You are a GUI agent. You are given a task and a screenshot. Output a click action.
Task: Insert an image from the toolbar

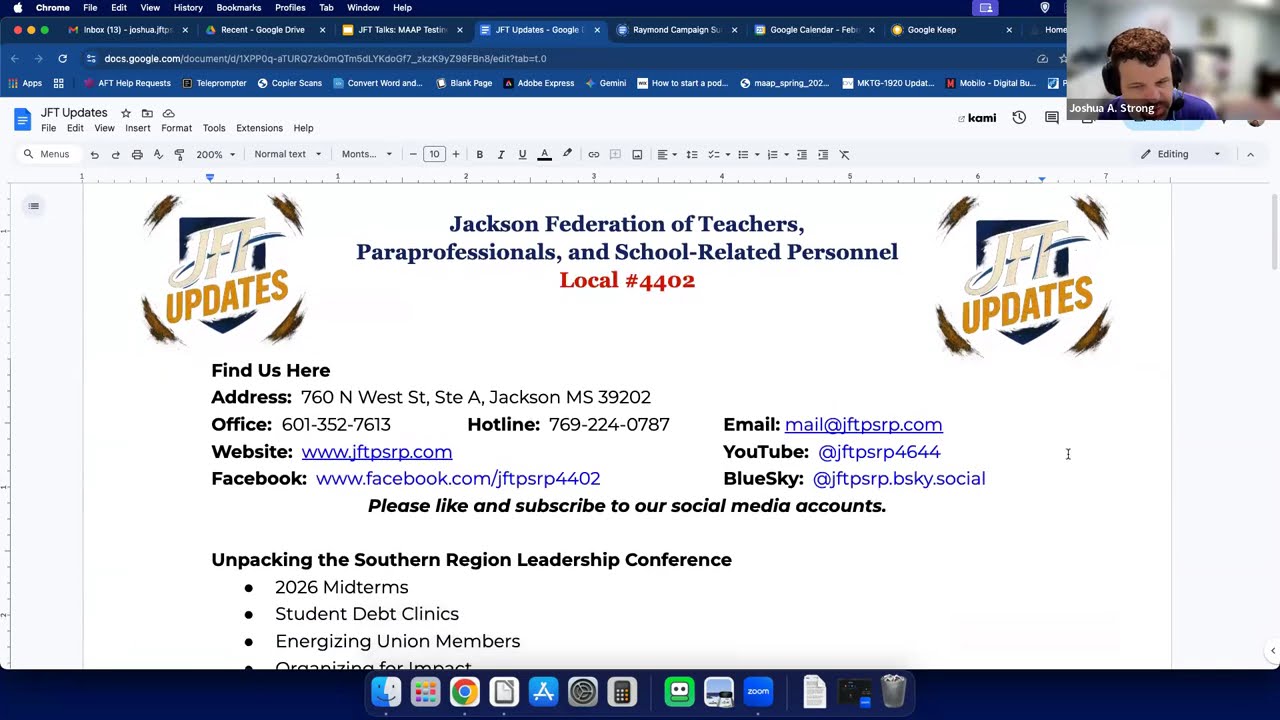click(x=637, y=154)
